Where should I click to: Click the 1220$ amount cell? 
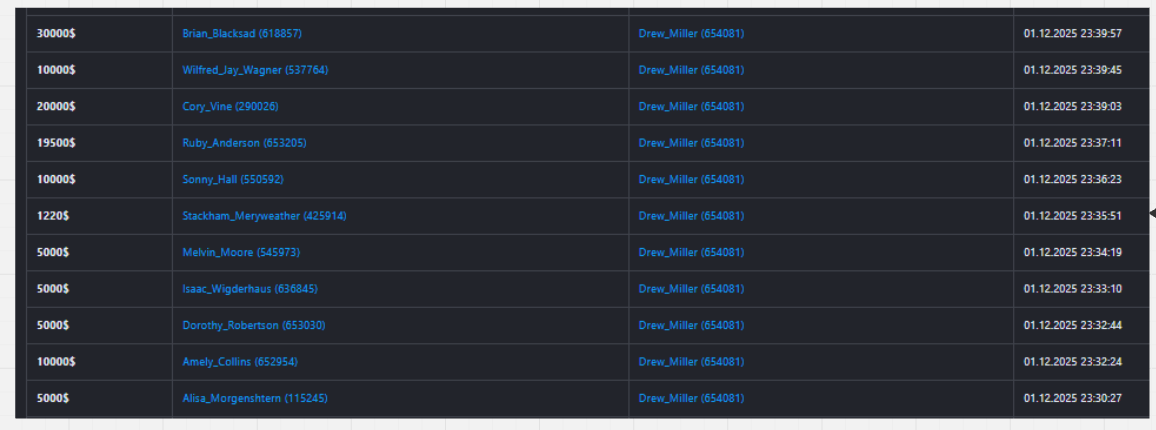(x=53, y=216)
